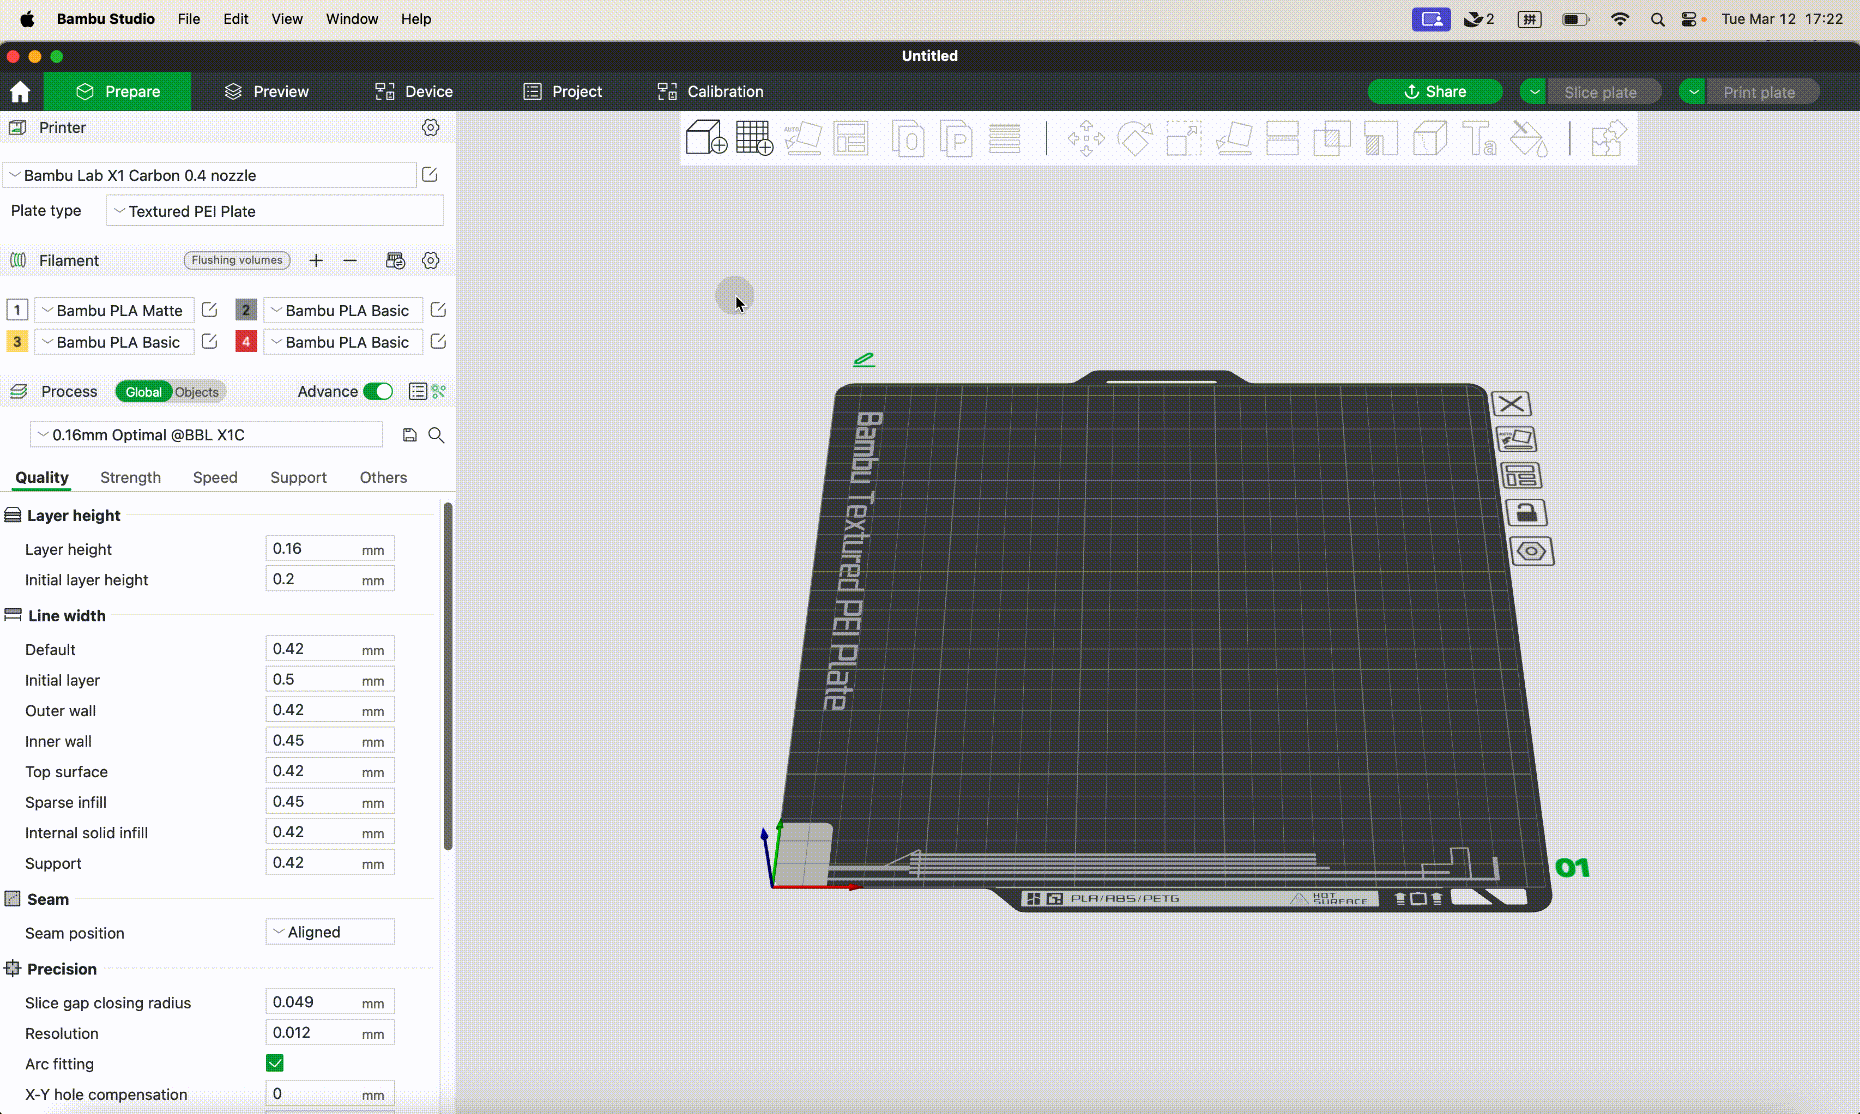Click the Share button
Screen dimensions: 1860x1114
(x=1435, y=92)
